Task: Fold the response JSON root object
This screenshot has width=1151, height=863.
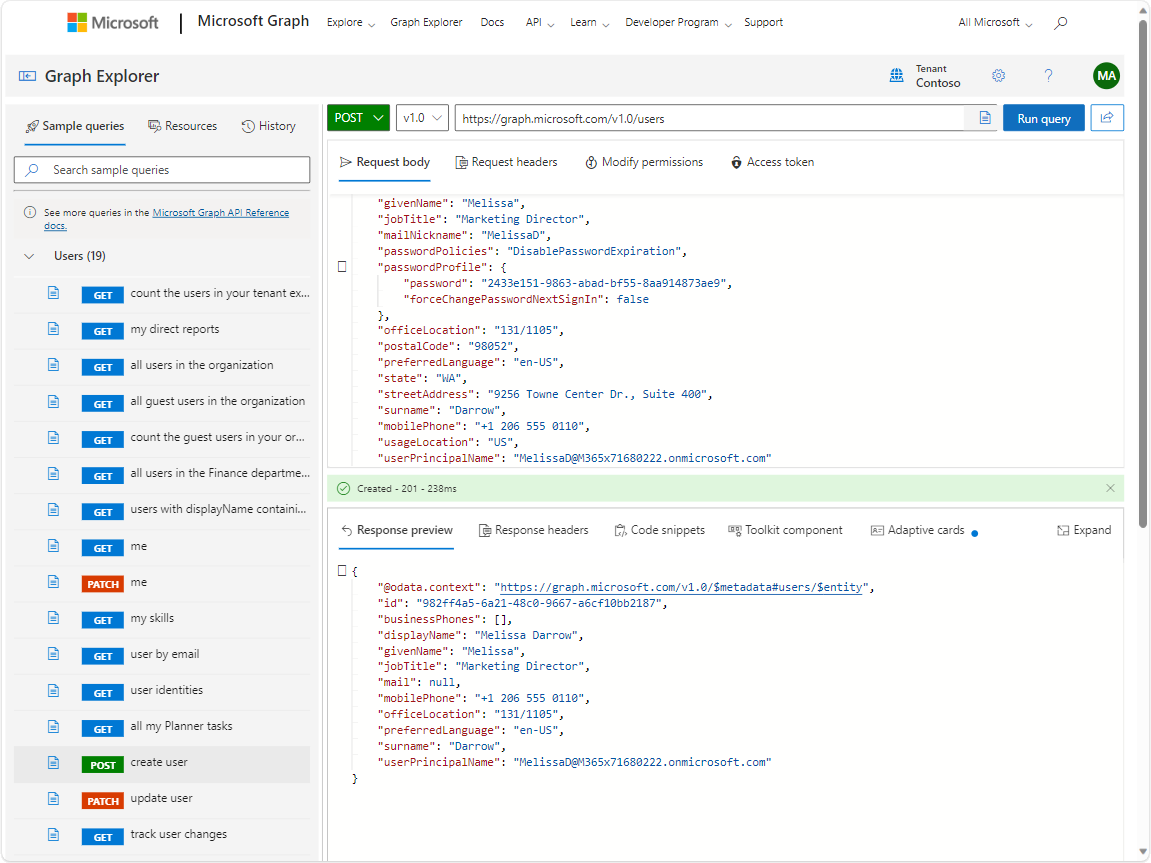Action: point(342,570)
